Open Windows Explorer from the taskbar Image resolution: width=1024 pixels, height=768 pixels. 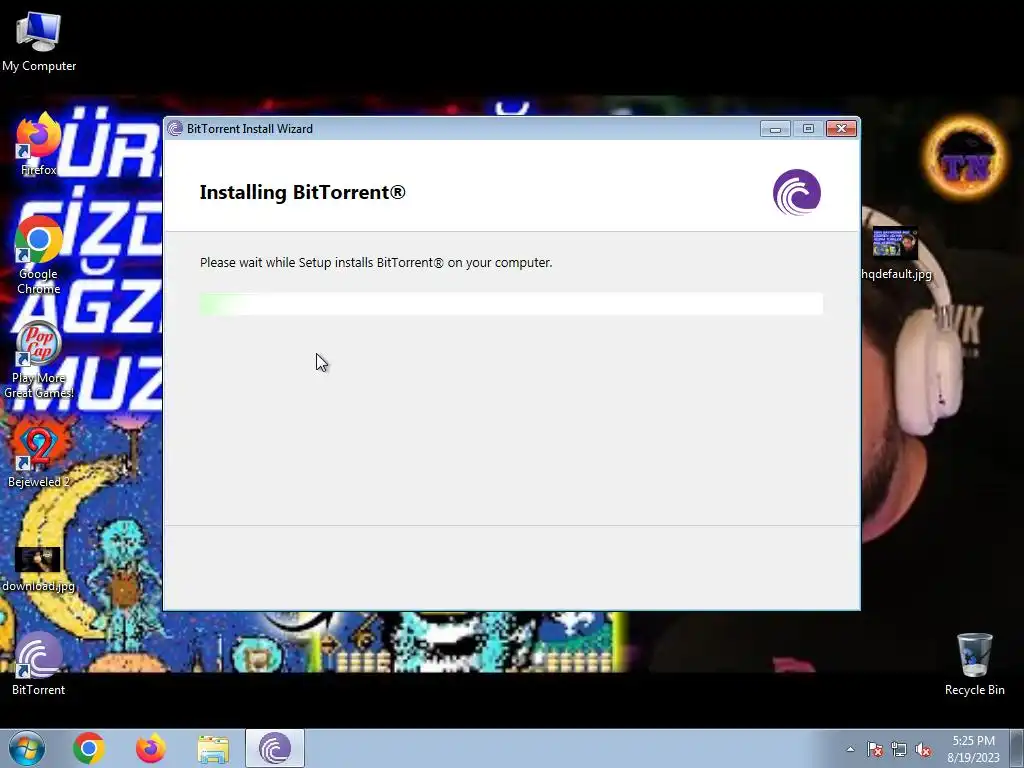[x=213, y=748]
